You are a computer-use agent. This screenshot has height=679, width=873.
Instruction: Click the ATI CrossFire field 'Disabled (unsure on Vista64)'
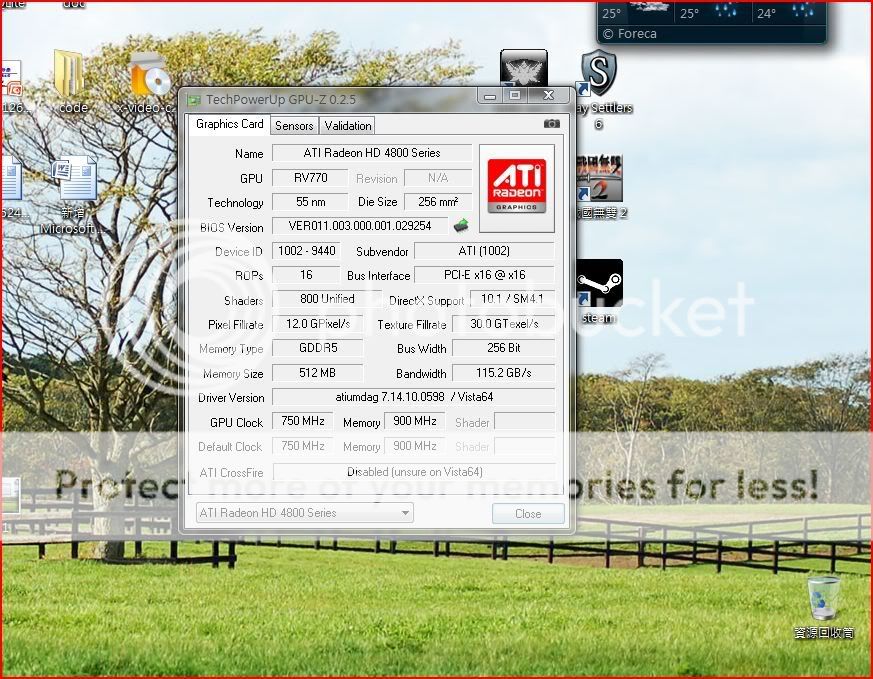(414, 472)
